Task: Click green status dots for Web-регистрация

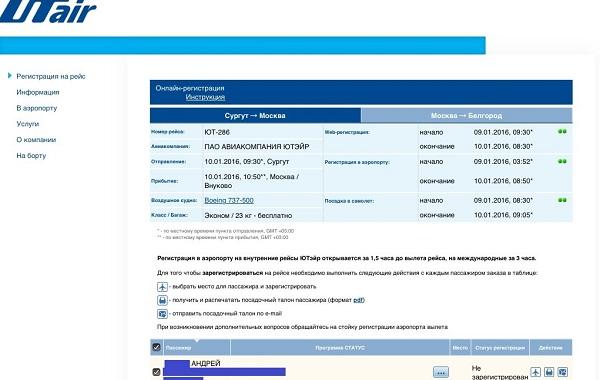Action: 562,132
